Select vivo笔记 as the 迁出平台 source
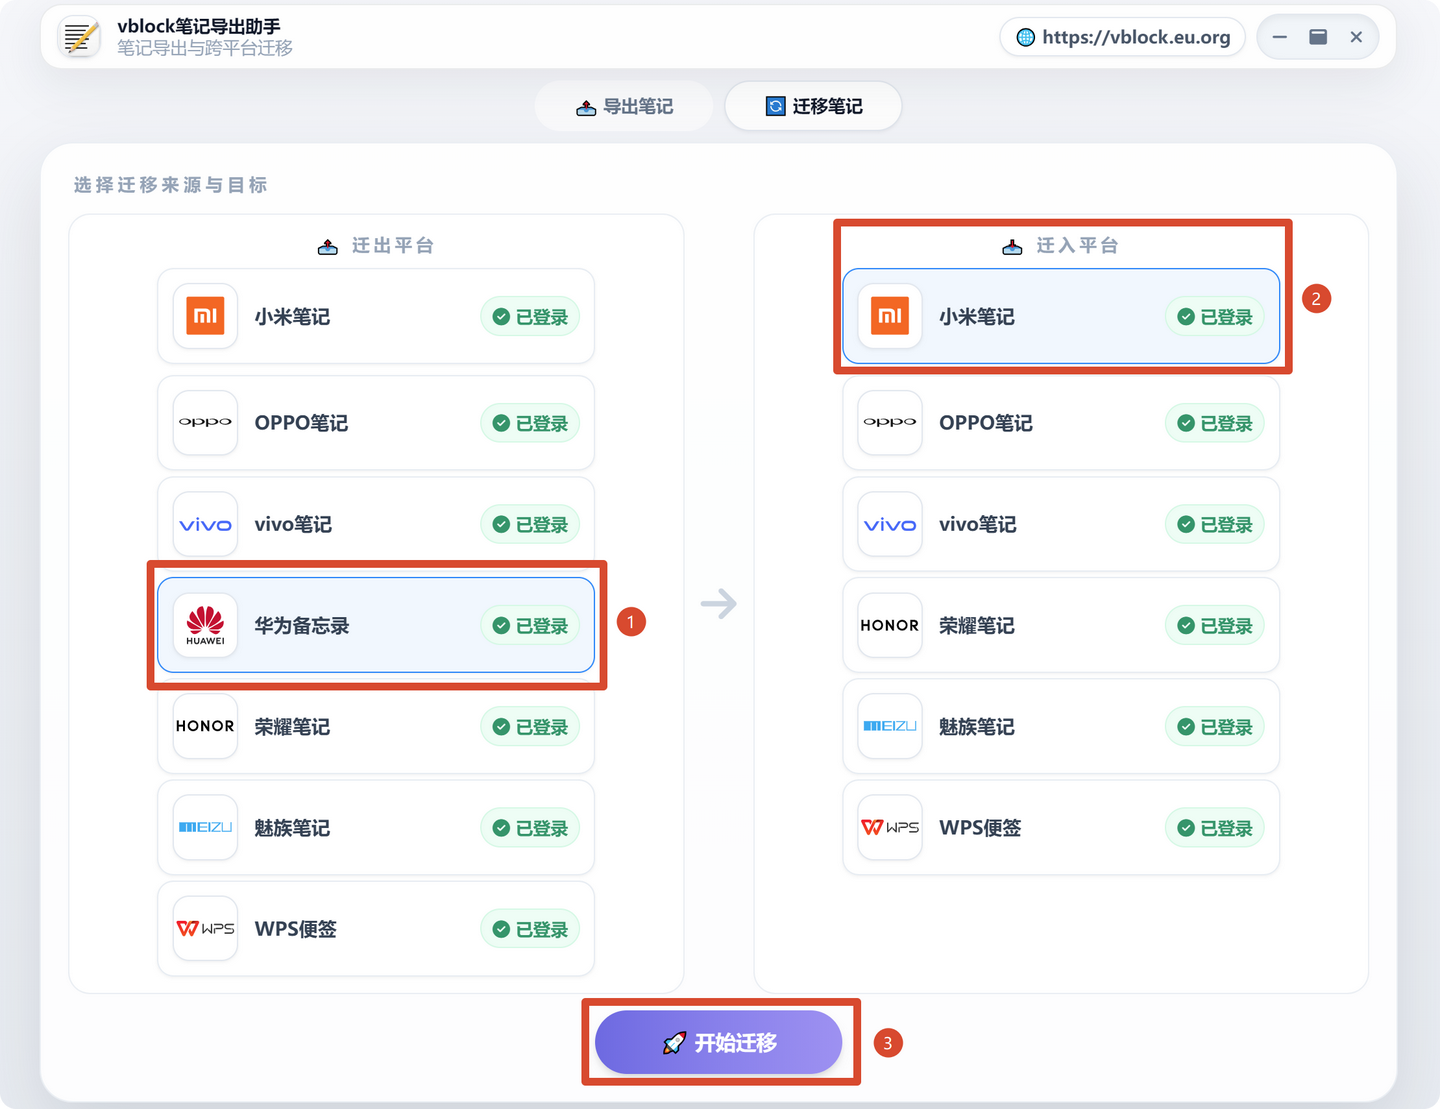This screenshot has width=1440, height=1109. pyautogui.click(x=376, y=524)
